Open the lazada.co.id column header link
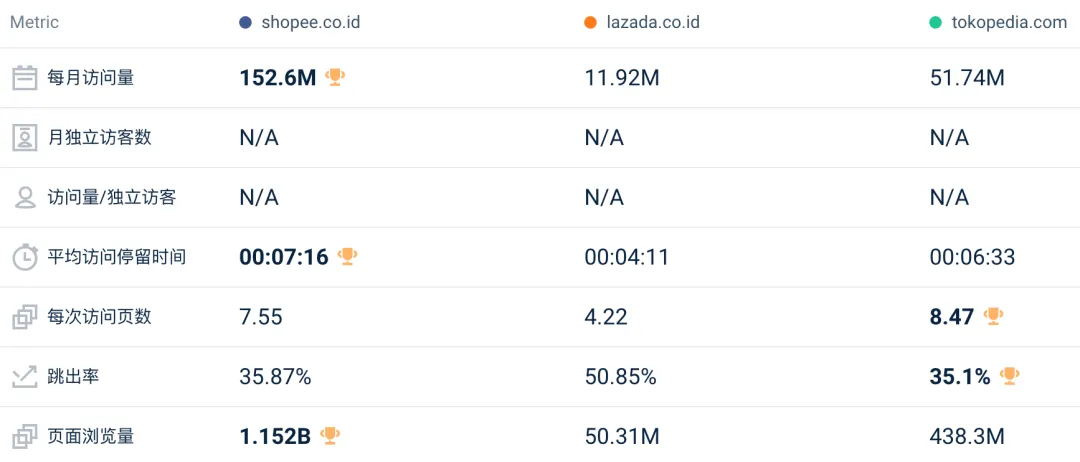The height and width of the screenshot is (462, 1080). [x=653, y=23]
